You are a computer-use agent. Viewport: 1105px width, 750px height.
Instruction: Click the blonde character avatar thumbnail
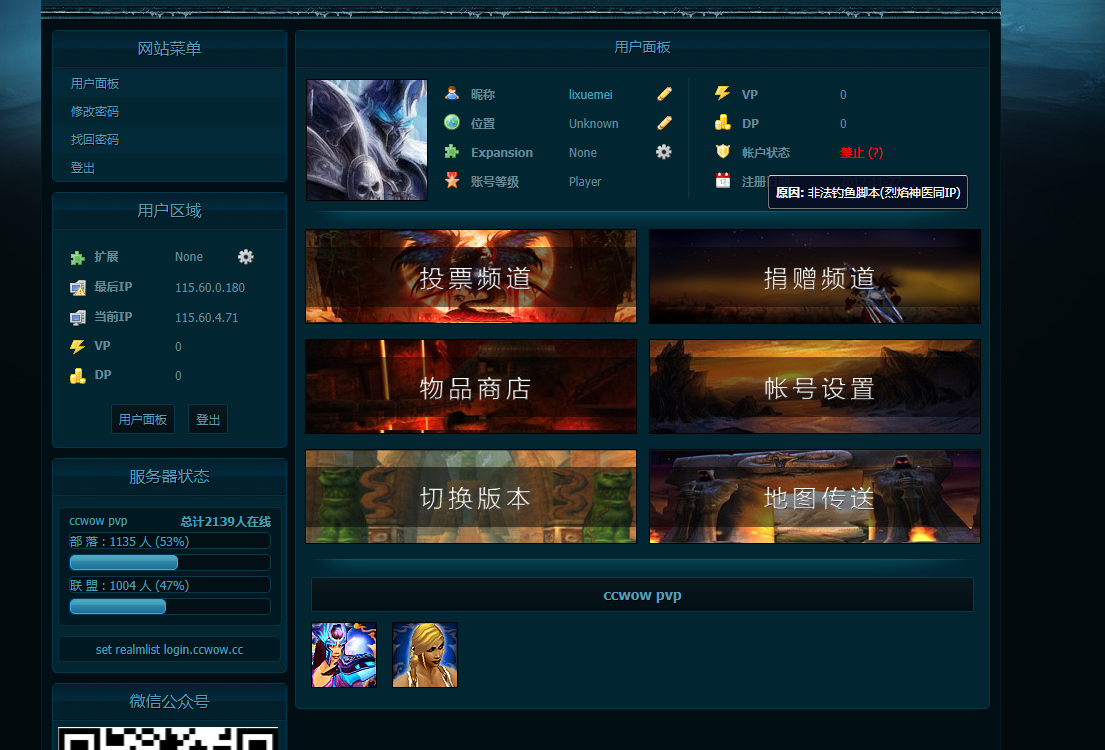point(424,655)
